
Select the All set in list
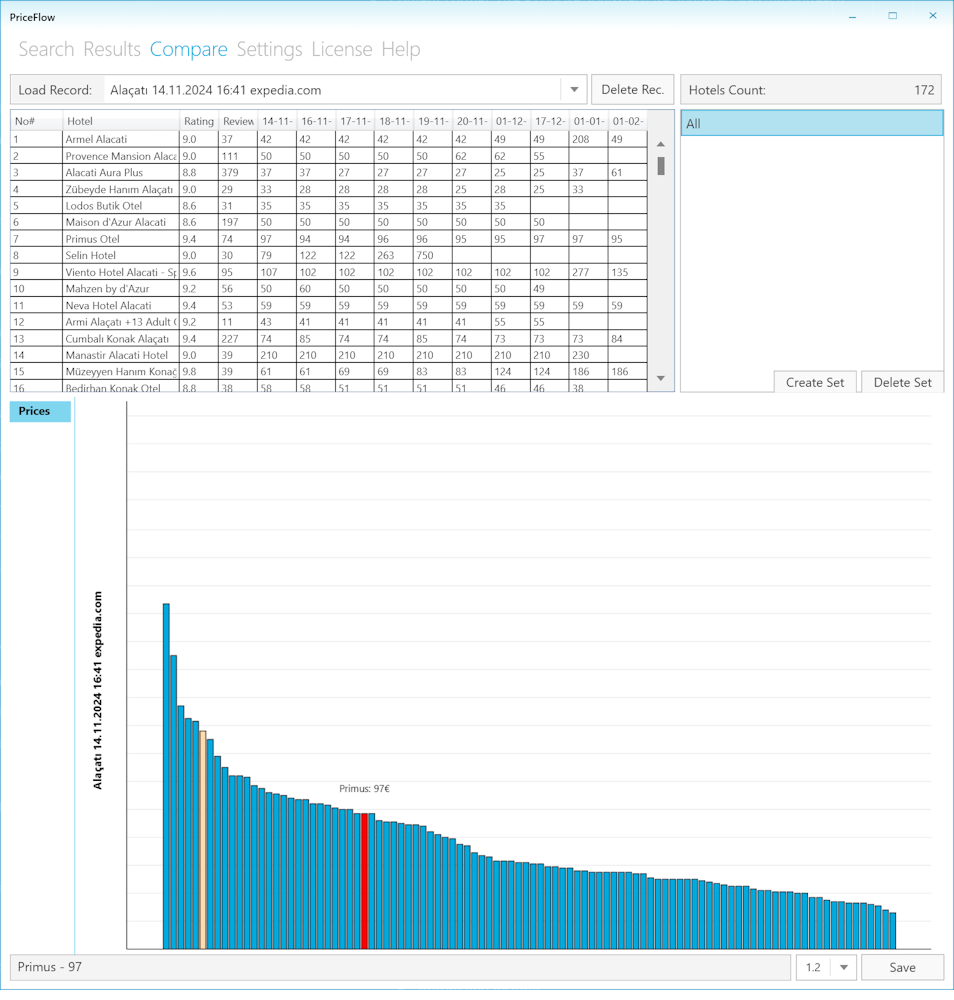(x=811, y=124)
